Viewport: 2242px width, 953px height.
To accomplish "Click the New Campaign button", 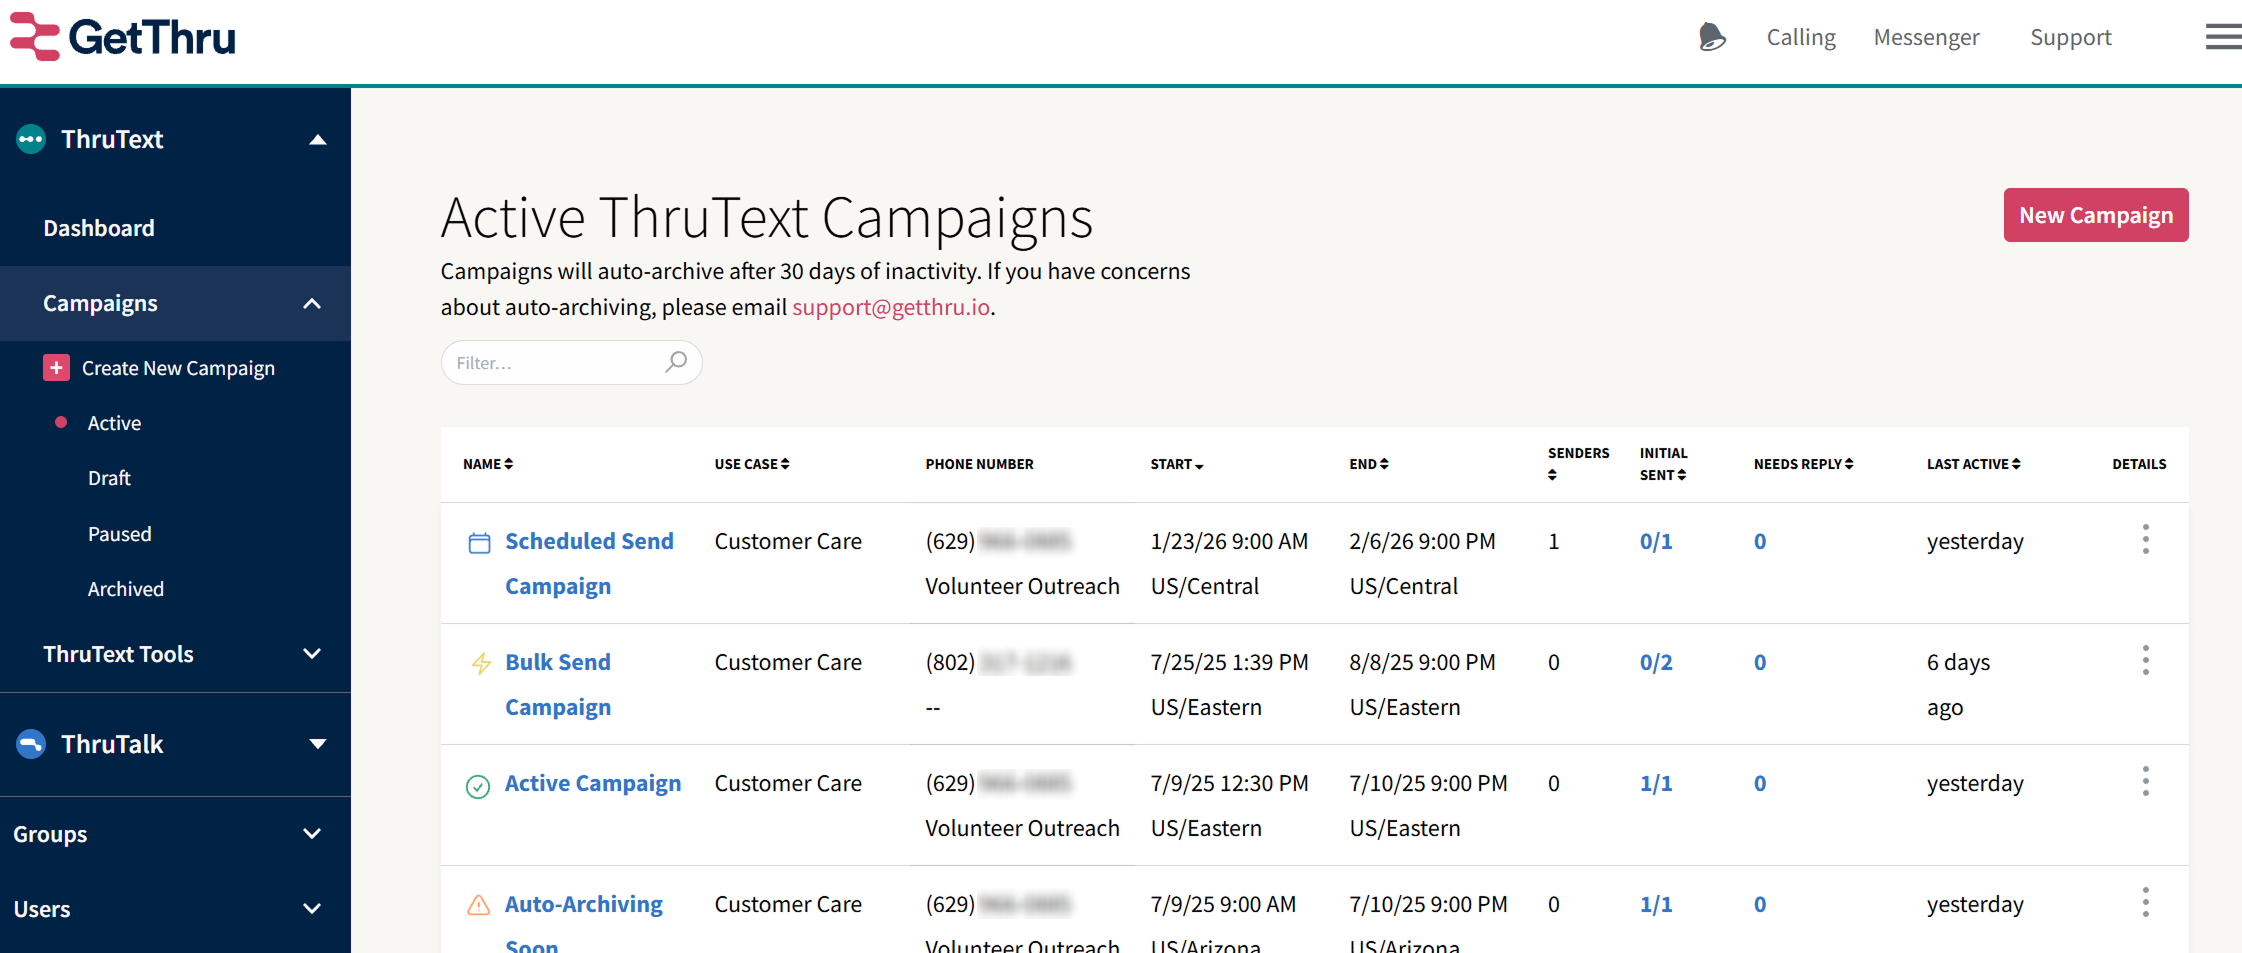I will (2096, 215).
